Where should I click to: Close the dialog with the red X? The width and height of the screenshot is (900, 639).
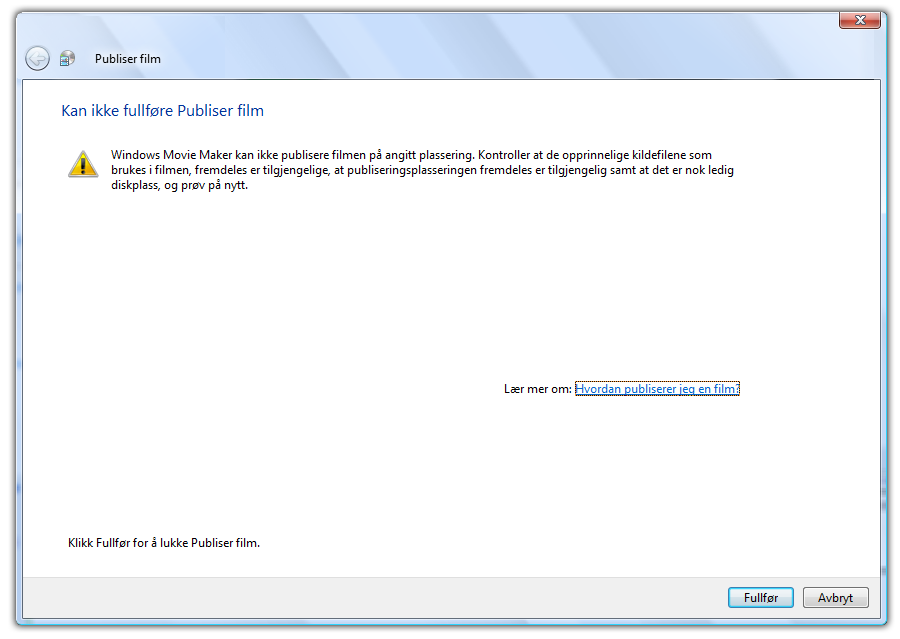point(859,20)
